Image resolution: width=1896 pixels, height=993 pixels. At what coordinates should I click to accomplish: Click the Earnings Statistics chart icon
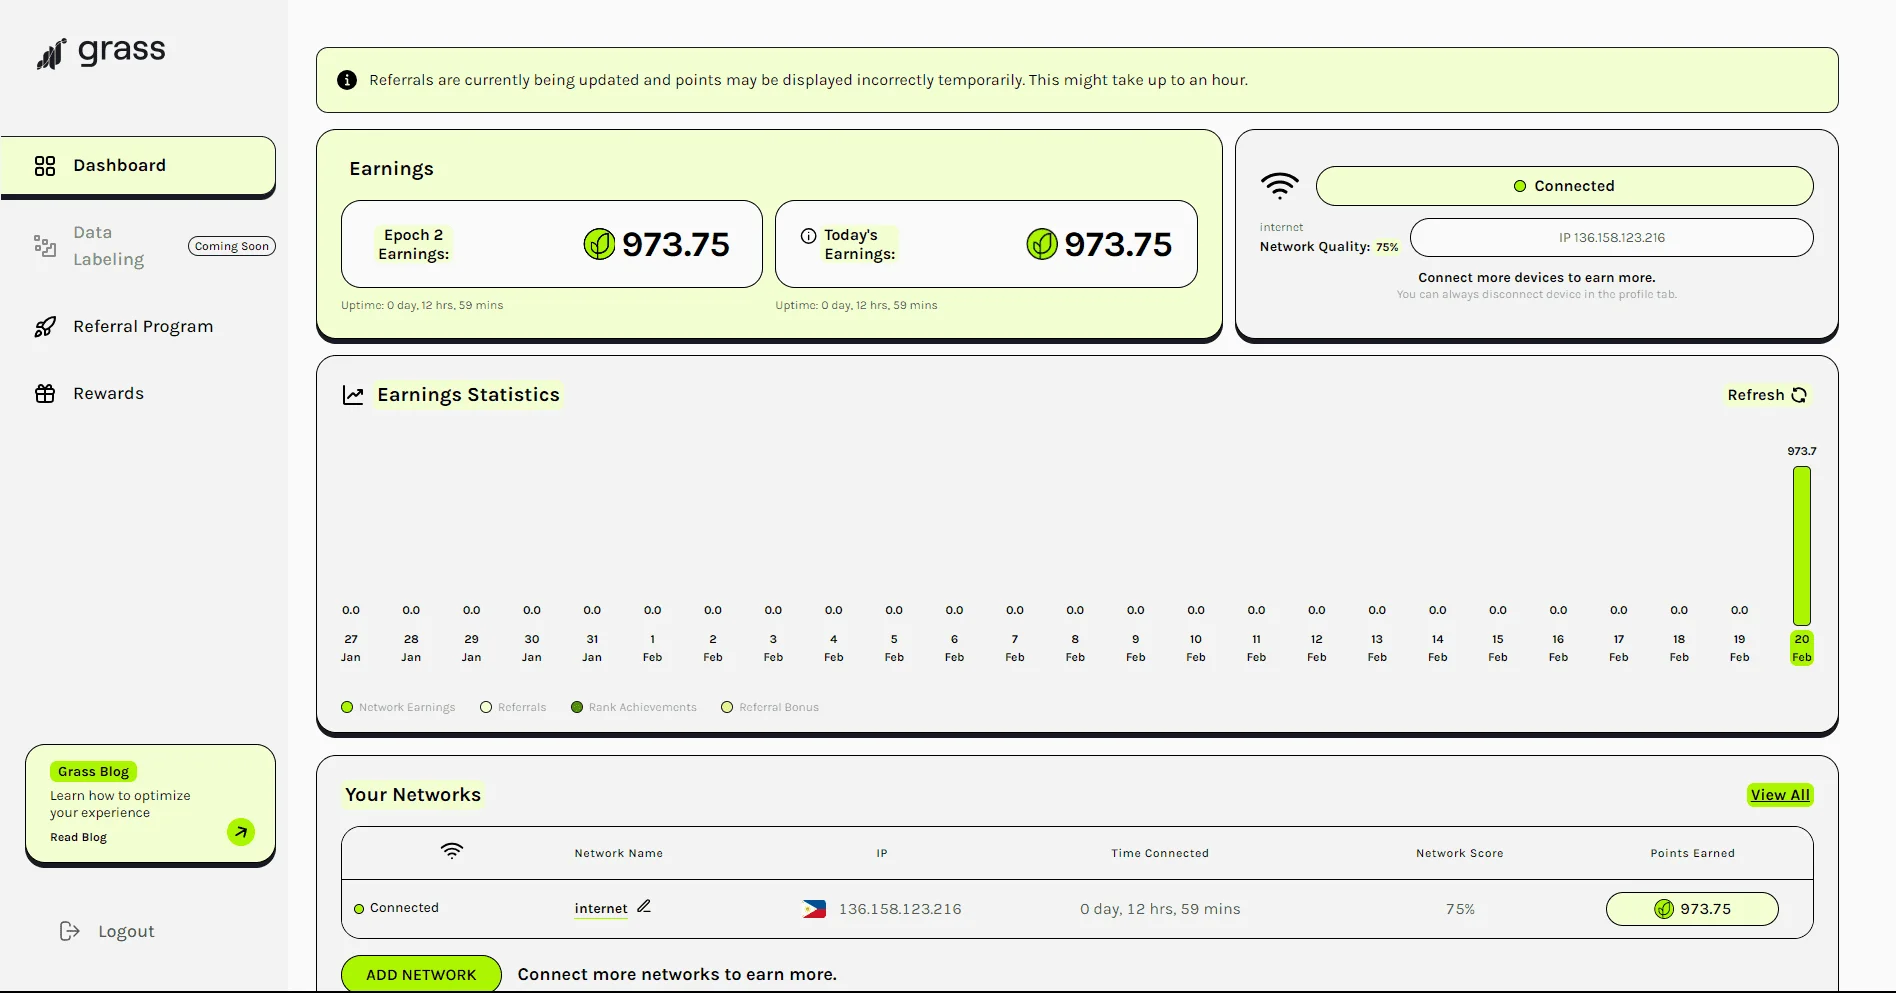point(353,395)
